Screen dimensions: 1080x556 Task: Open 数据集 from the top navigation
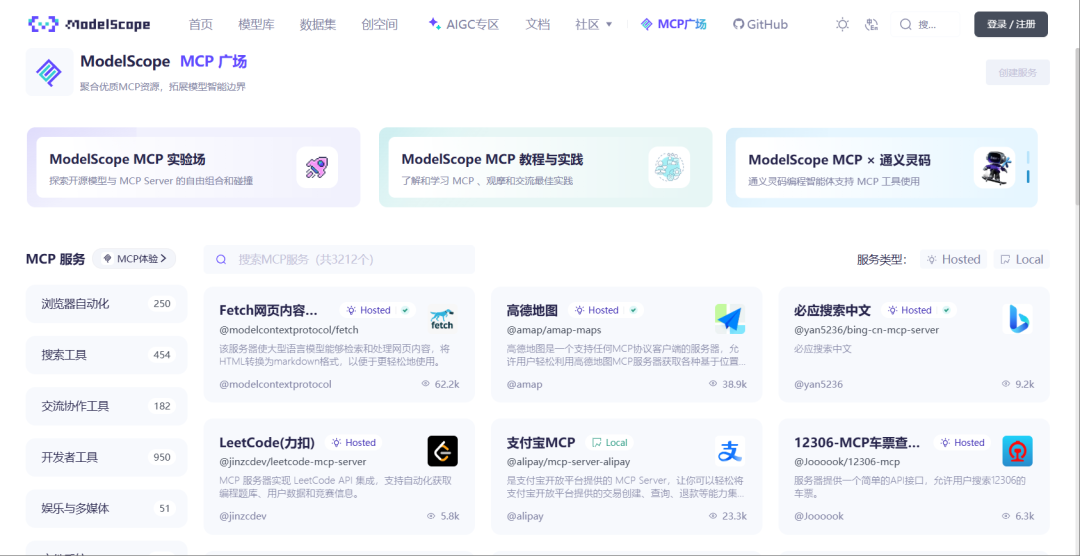coord(318,25)
